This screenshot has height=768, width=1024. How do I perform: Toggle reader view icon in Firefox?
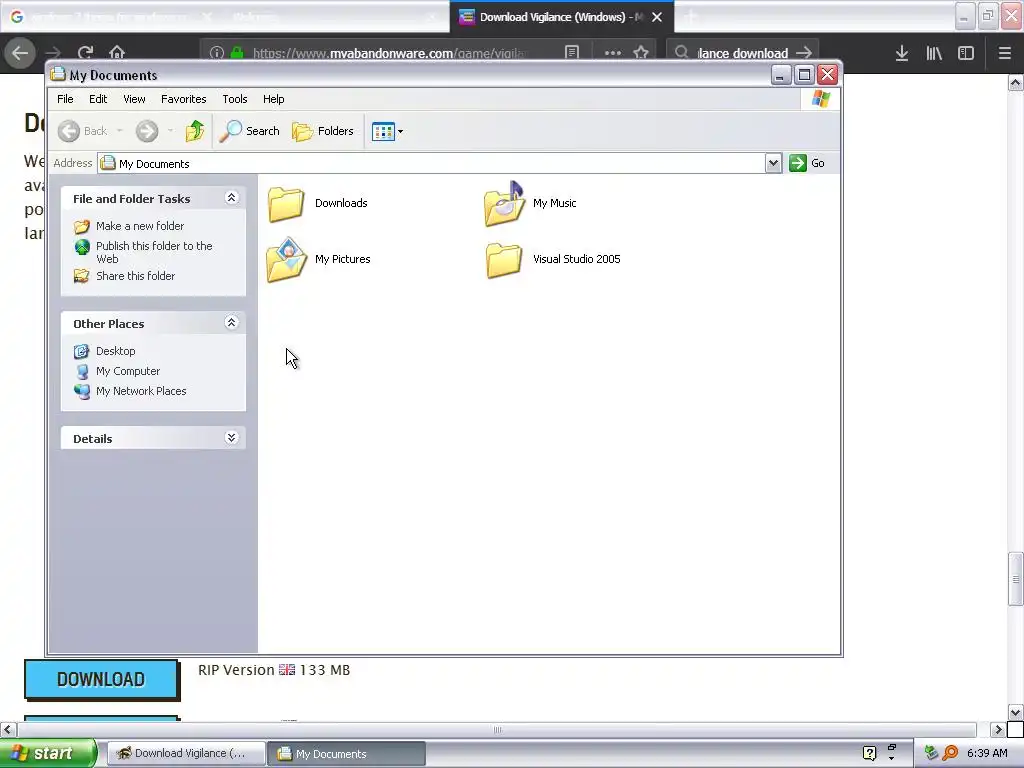click(x=572, y=53)
